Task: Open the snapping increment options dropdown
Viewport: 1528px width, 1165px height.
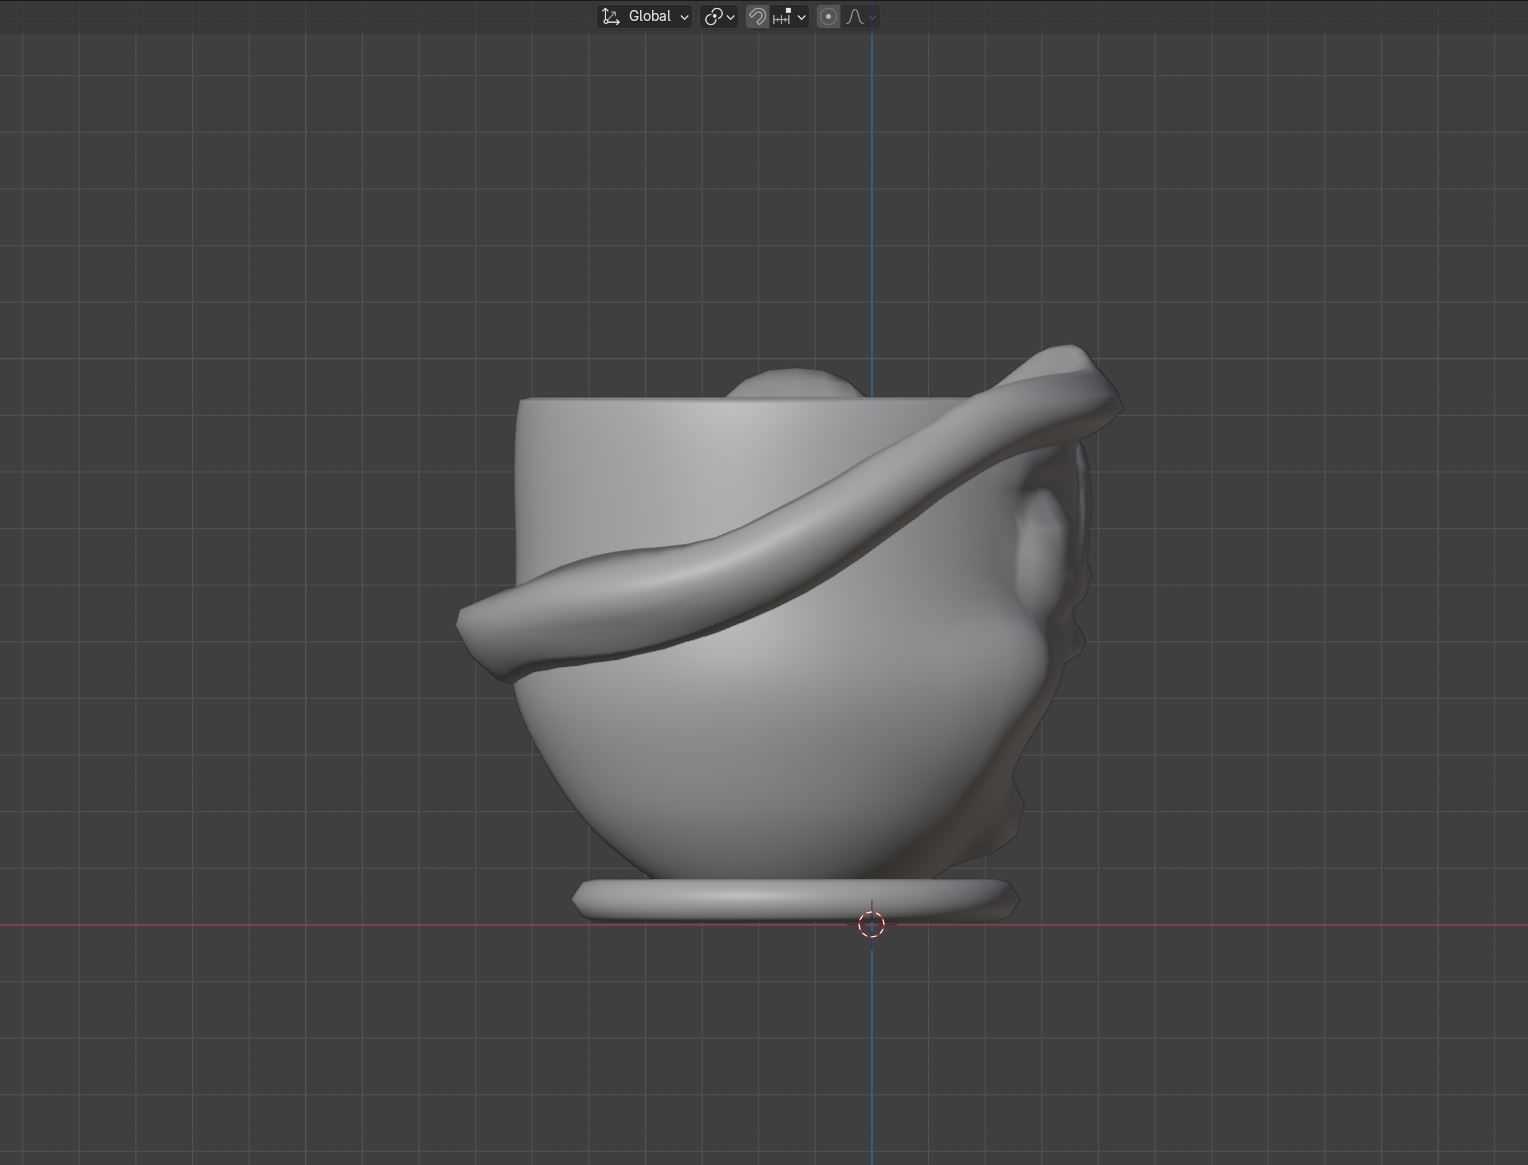Action: (x=789, y=16)
